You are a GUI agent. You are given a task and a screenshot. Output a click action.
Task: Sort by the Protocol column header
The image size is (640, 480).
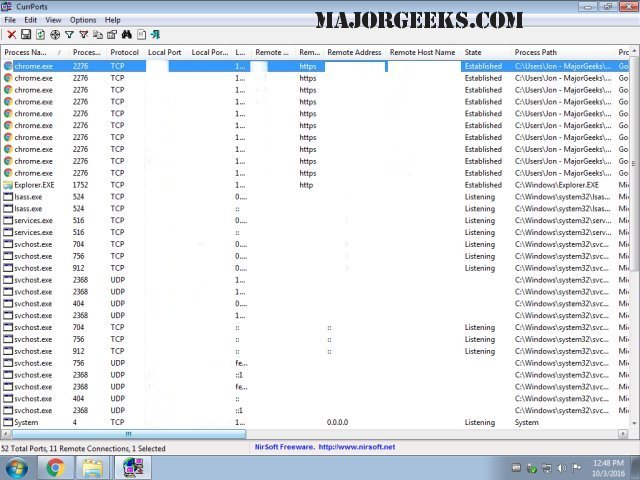tap(124, 52)
